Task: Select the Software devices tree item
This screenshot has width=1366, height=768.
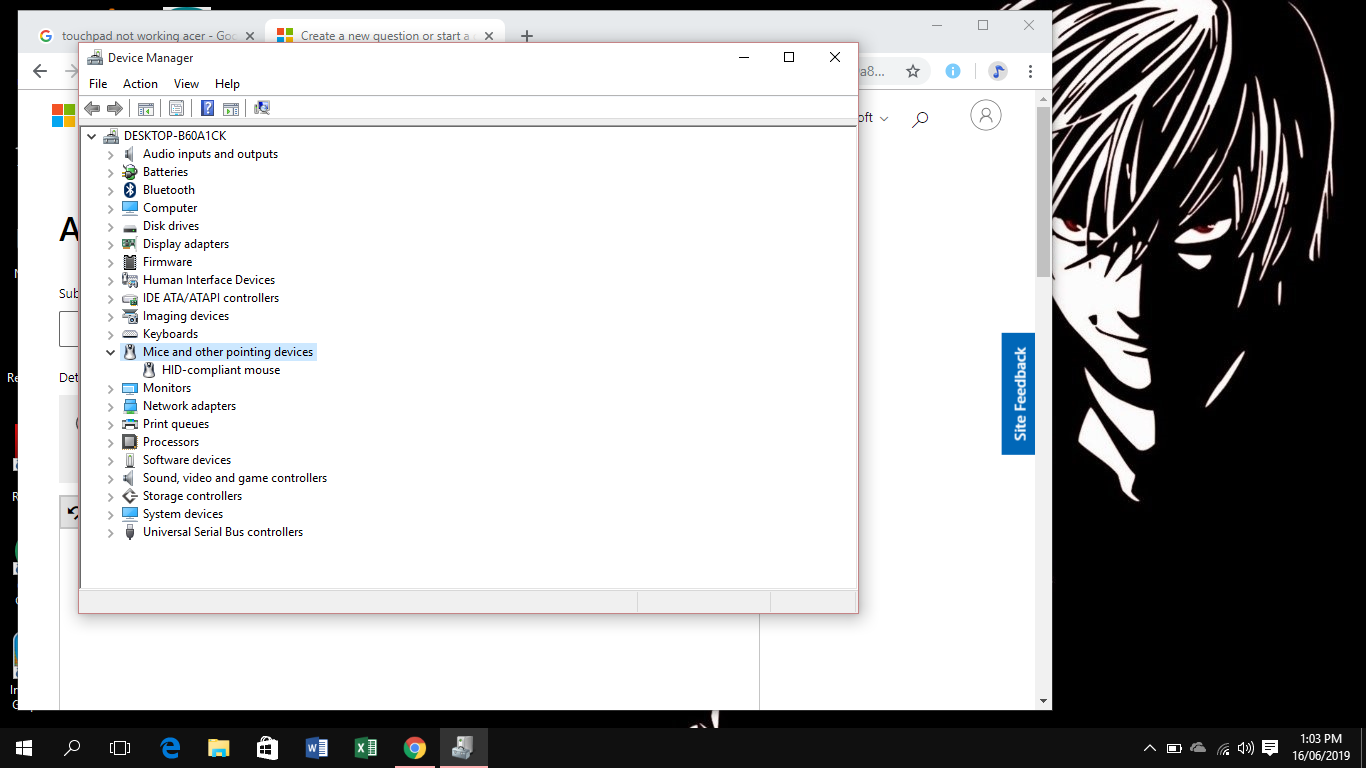Action: coord(187,460)
